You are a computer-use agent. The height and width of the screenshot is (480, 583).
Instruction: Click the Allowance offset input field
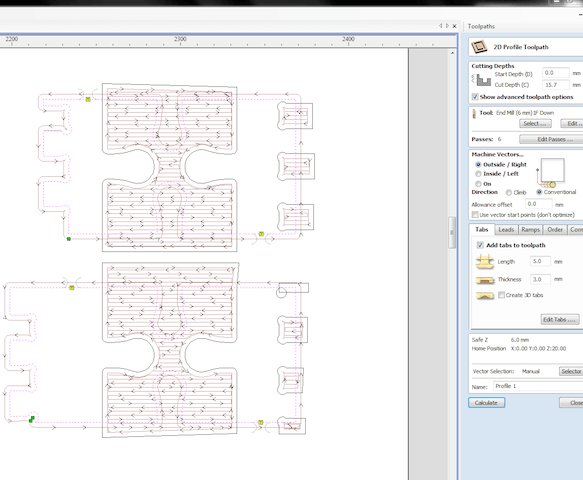pyautogui.click(x=539, y=204)
